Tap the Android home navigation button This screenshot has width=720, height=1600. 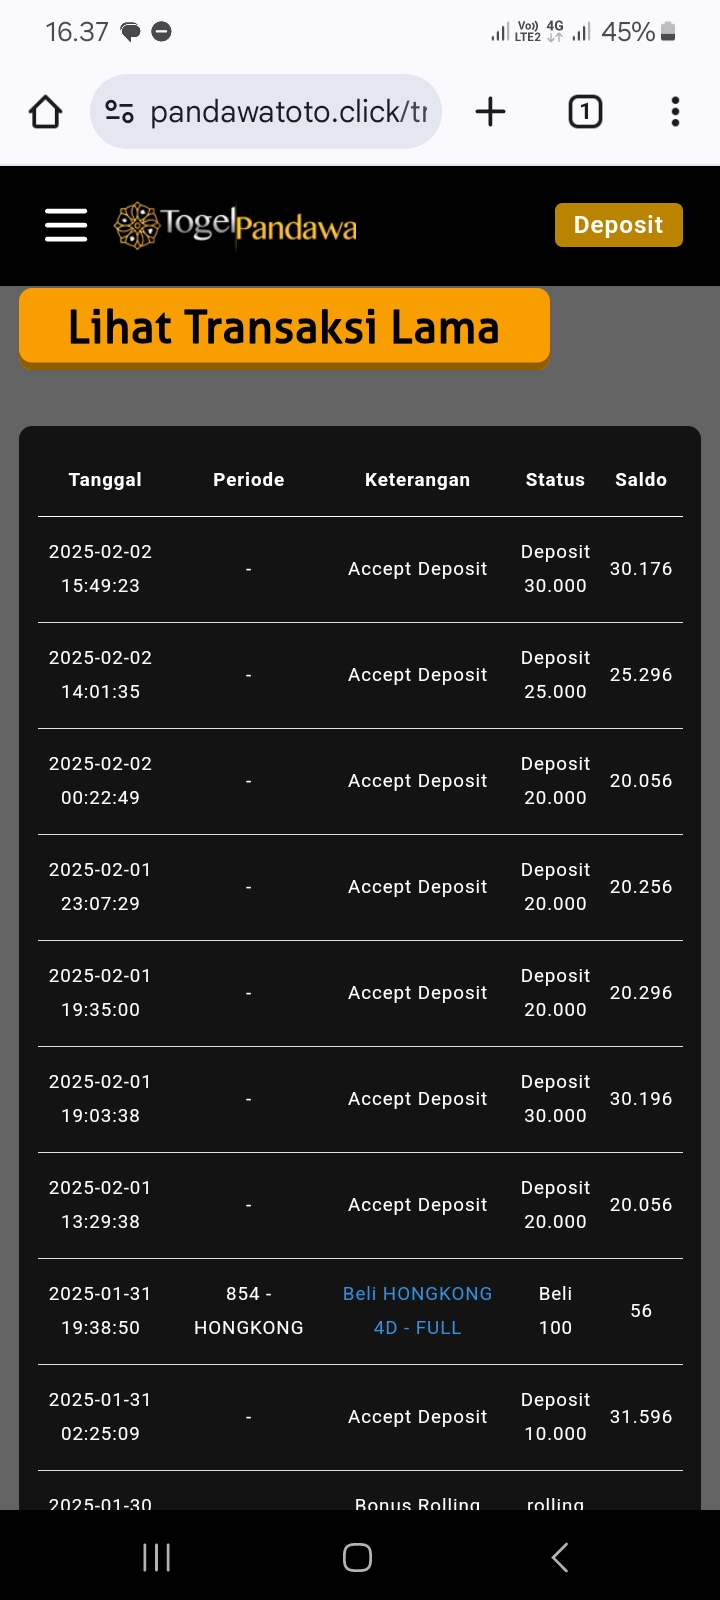(x=357, y=1557)
